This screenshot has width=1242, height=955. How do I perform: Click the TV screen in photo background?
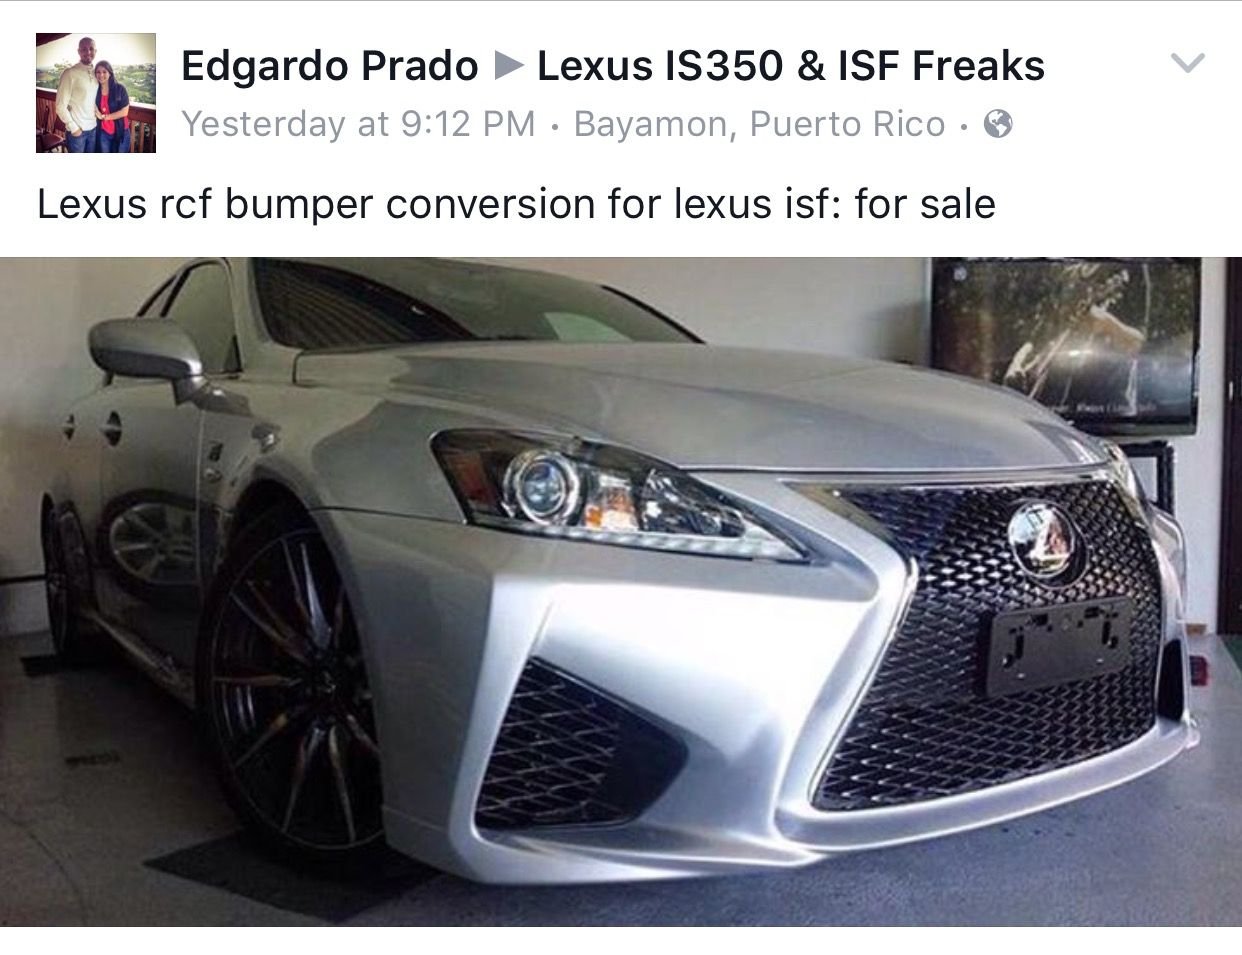pyautogui.click(x=1066, y=342)
